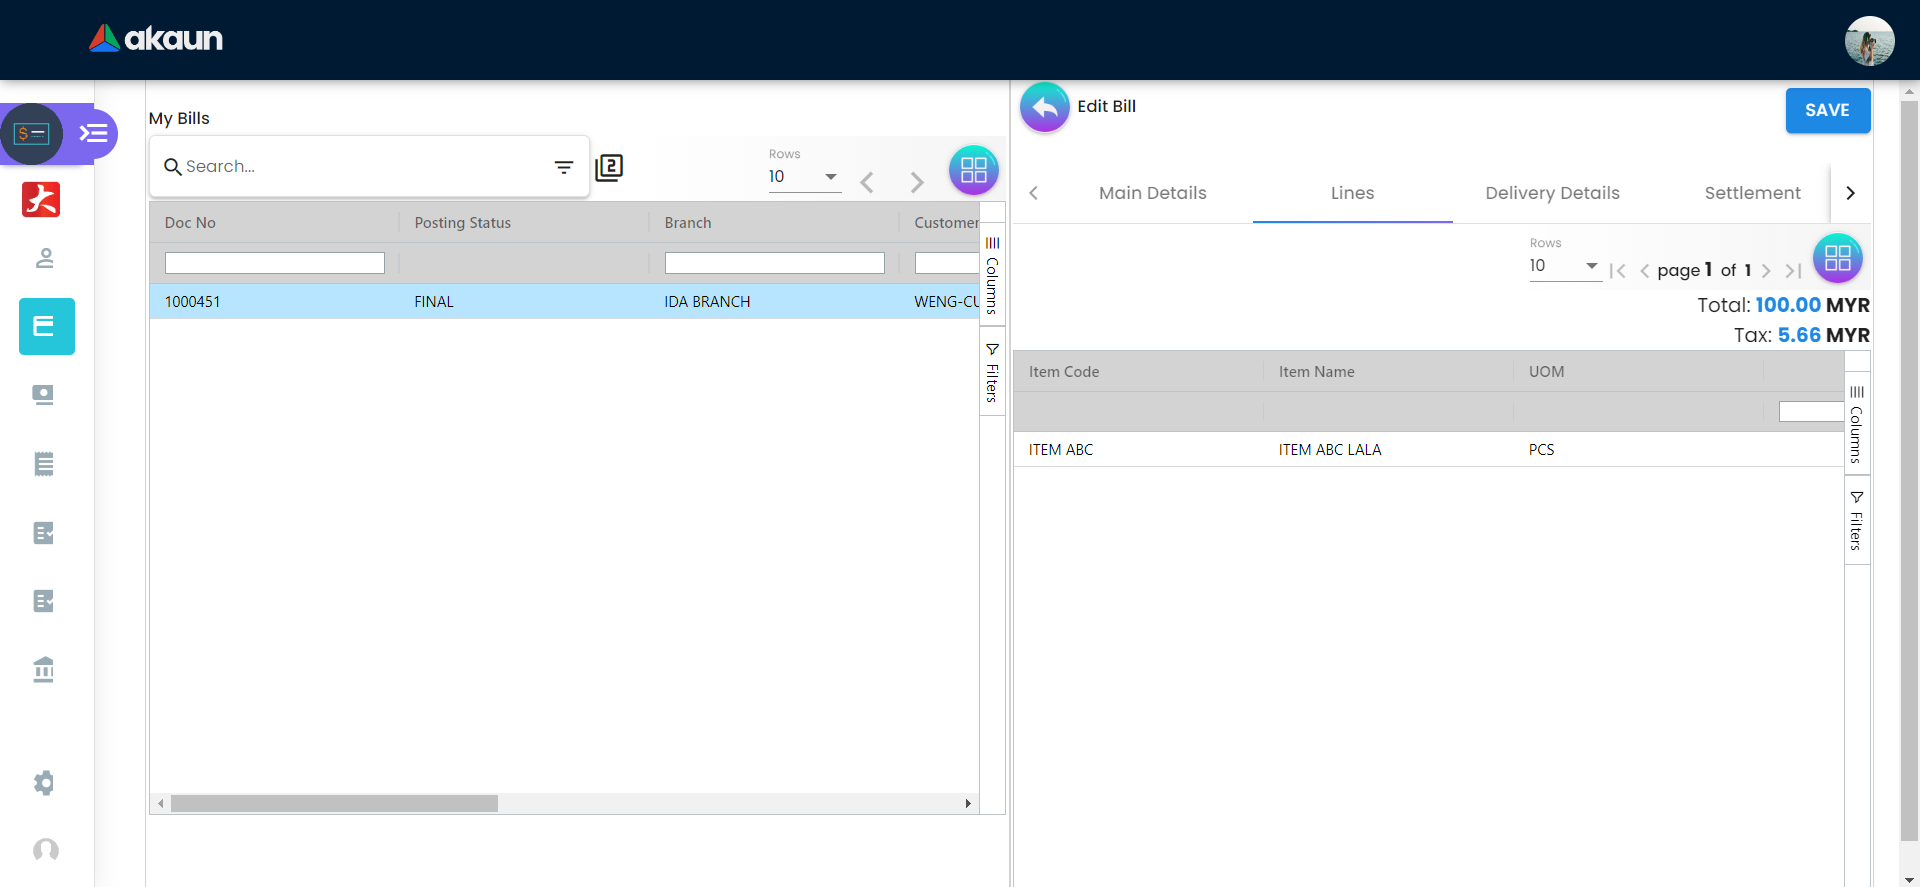The height and width of the screenshot is (887, 1920).
Task: Open the Rows dropdown in My Bills
Action: tap(804, 177)
